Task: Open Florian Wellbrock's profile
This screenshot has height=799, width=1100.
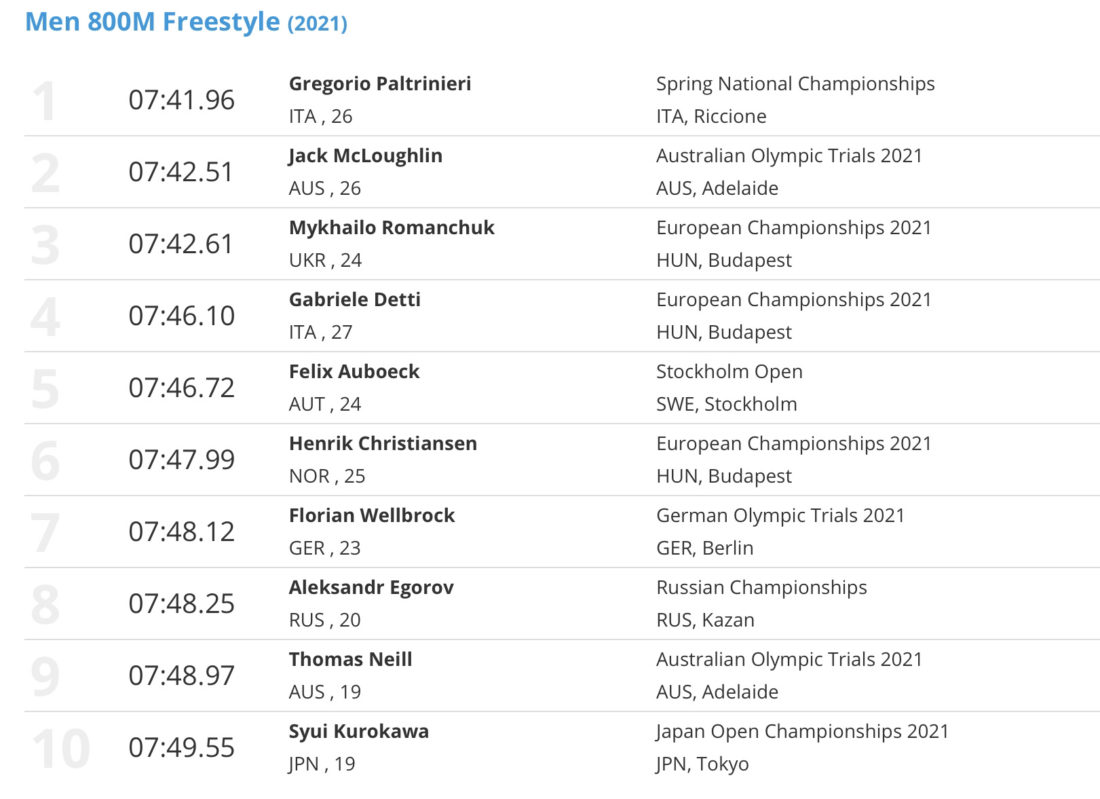Action: pos(372,516)
